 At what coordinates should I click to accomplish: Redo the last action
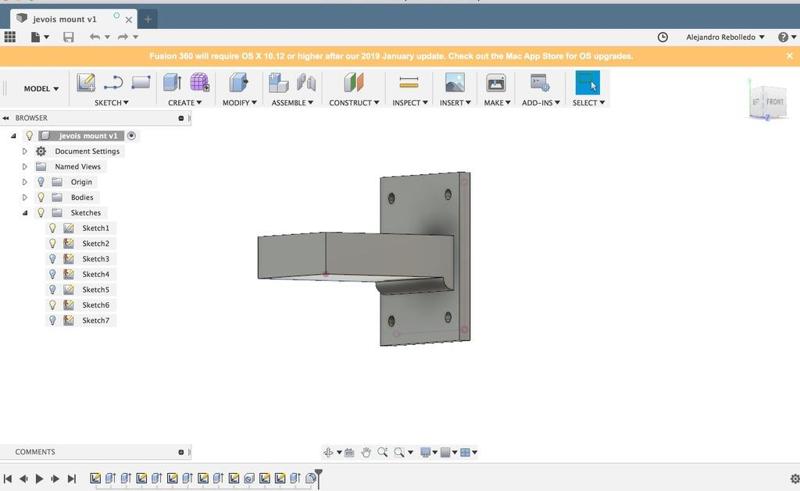(x=123, y=37)
